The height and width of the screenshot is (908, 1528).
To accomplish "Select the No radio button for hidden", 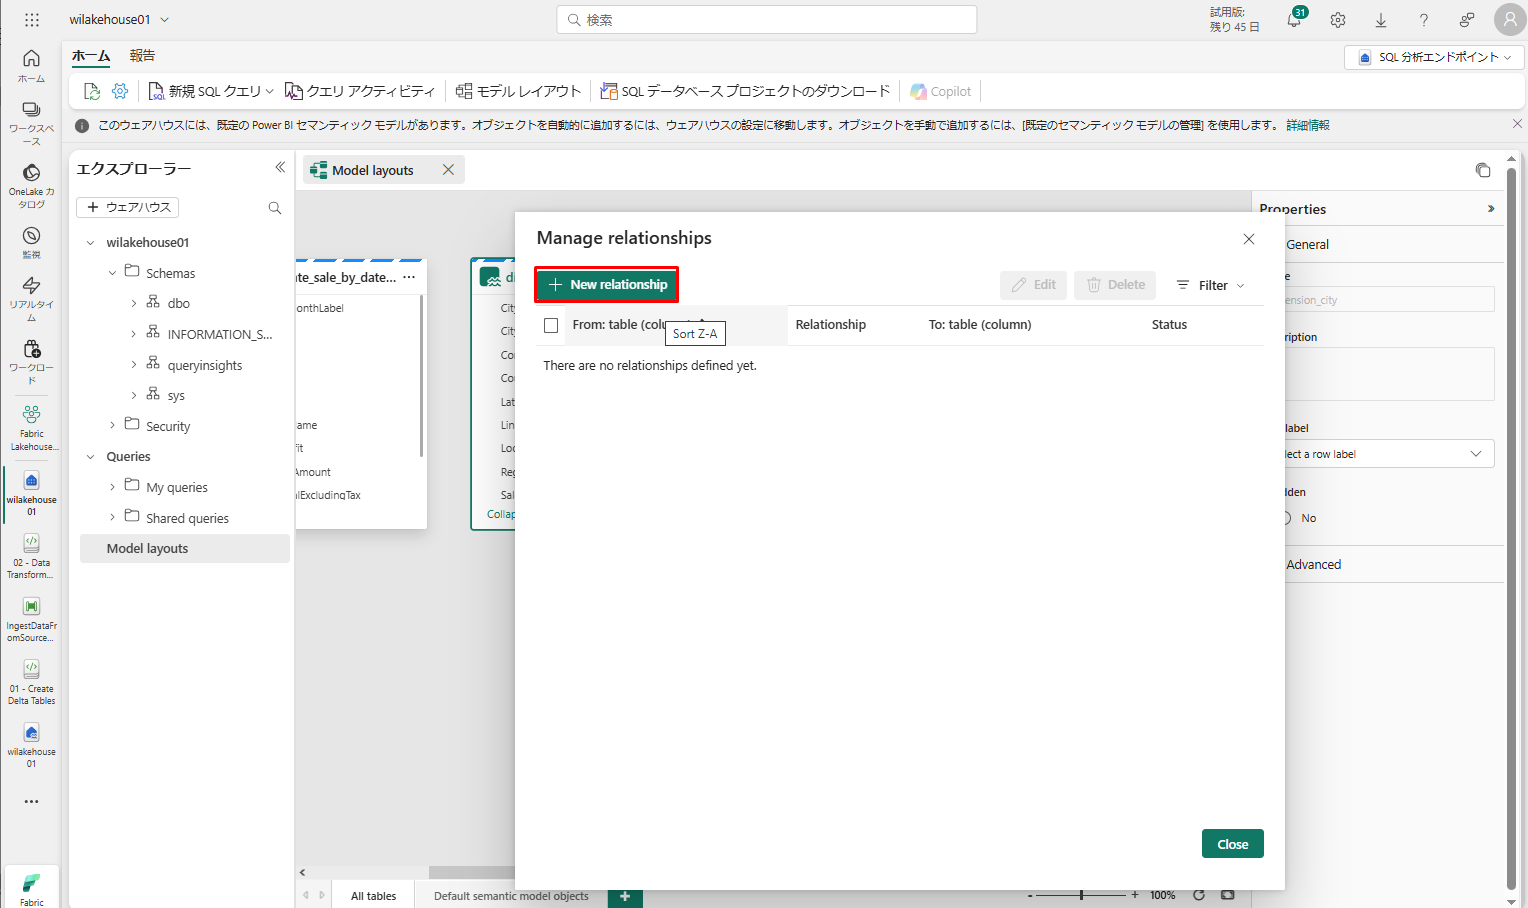I will pos(1288,518).
